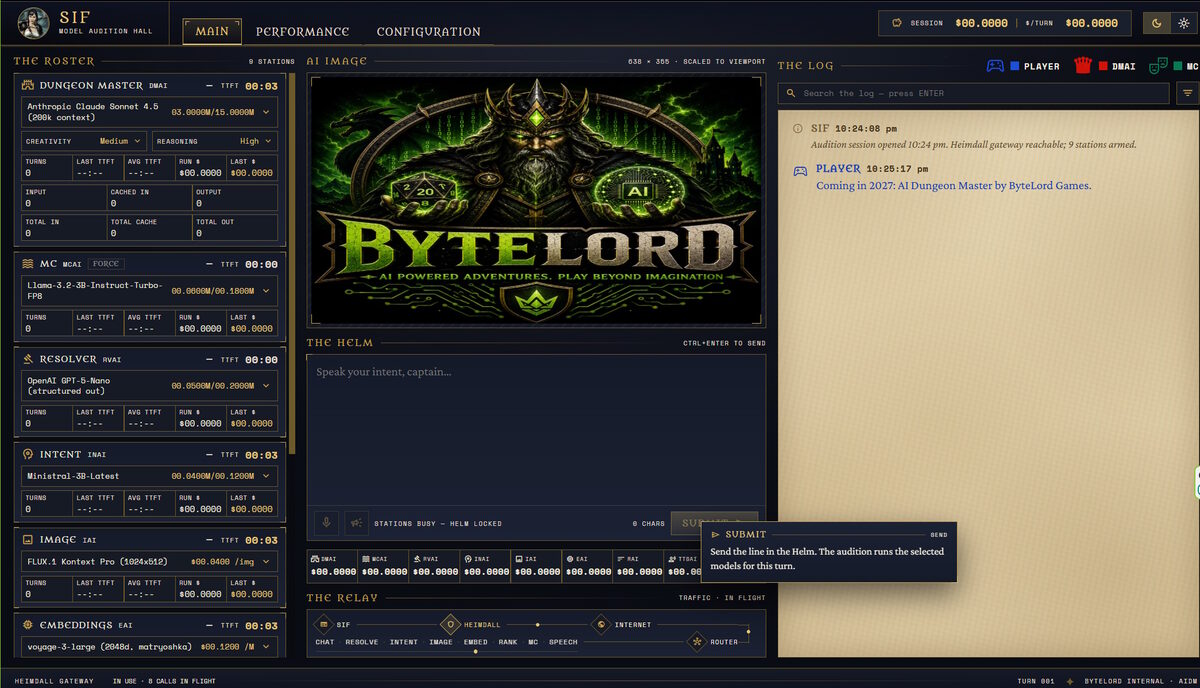Switch to dark mode with moon button
Viewport: 1200px width, 688px height.
pos(1157,23)
